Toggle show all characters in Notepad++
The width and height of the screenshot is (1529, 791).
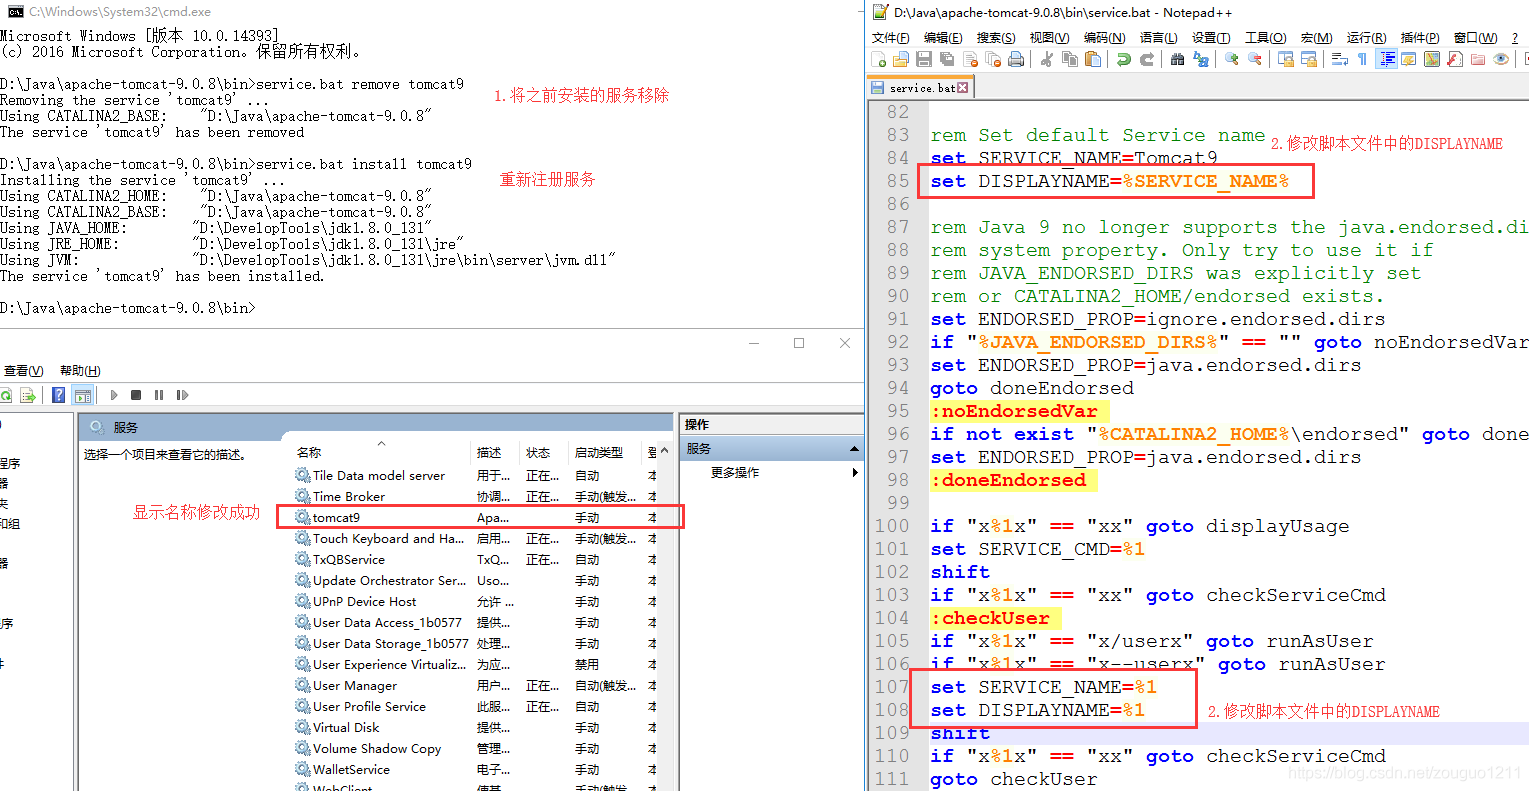coord(1362,60)
